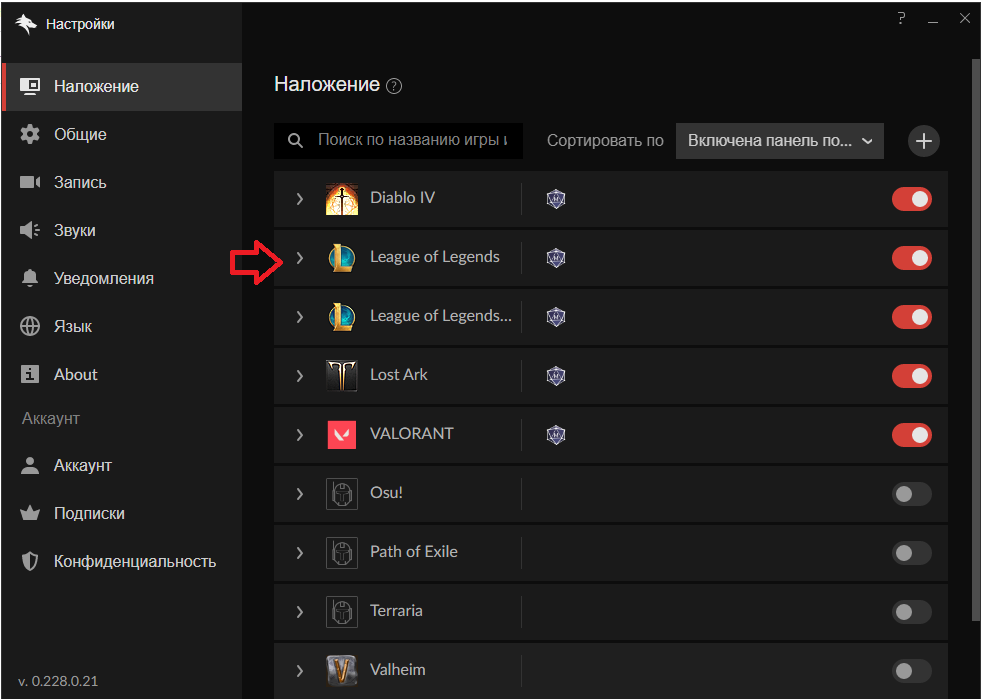
Task: Click the app badge icon in Lost Ark row
Action: pyautogui.click(x=556, y=376)
